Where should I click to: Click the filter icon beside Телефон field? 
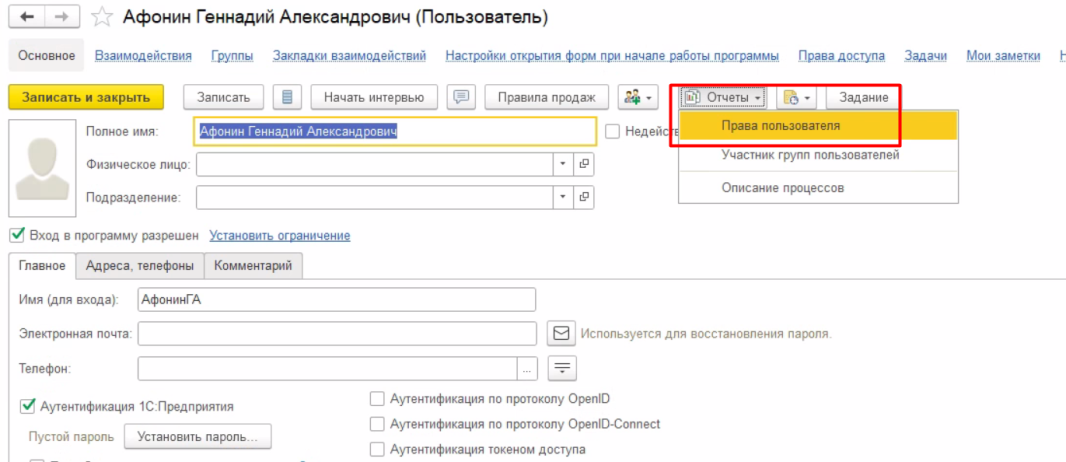[x=564, y=368]
